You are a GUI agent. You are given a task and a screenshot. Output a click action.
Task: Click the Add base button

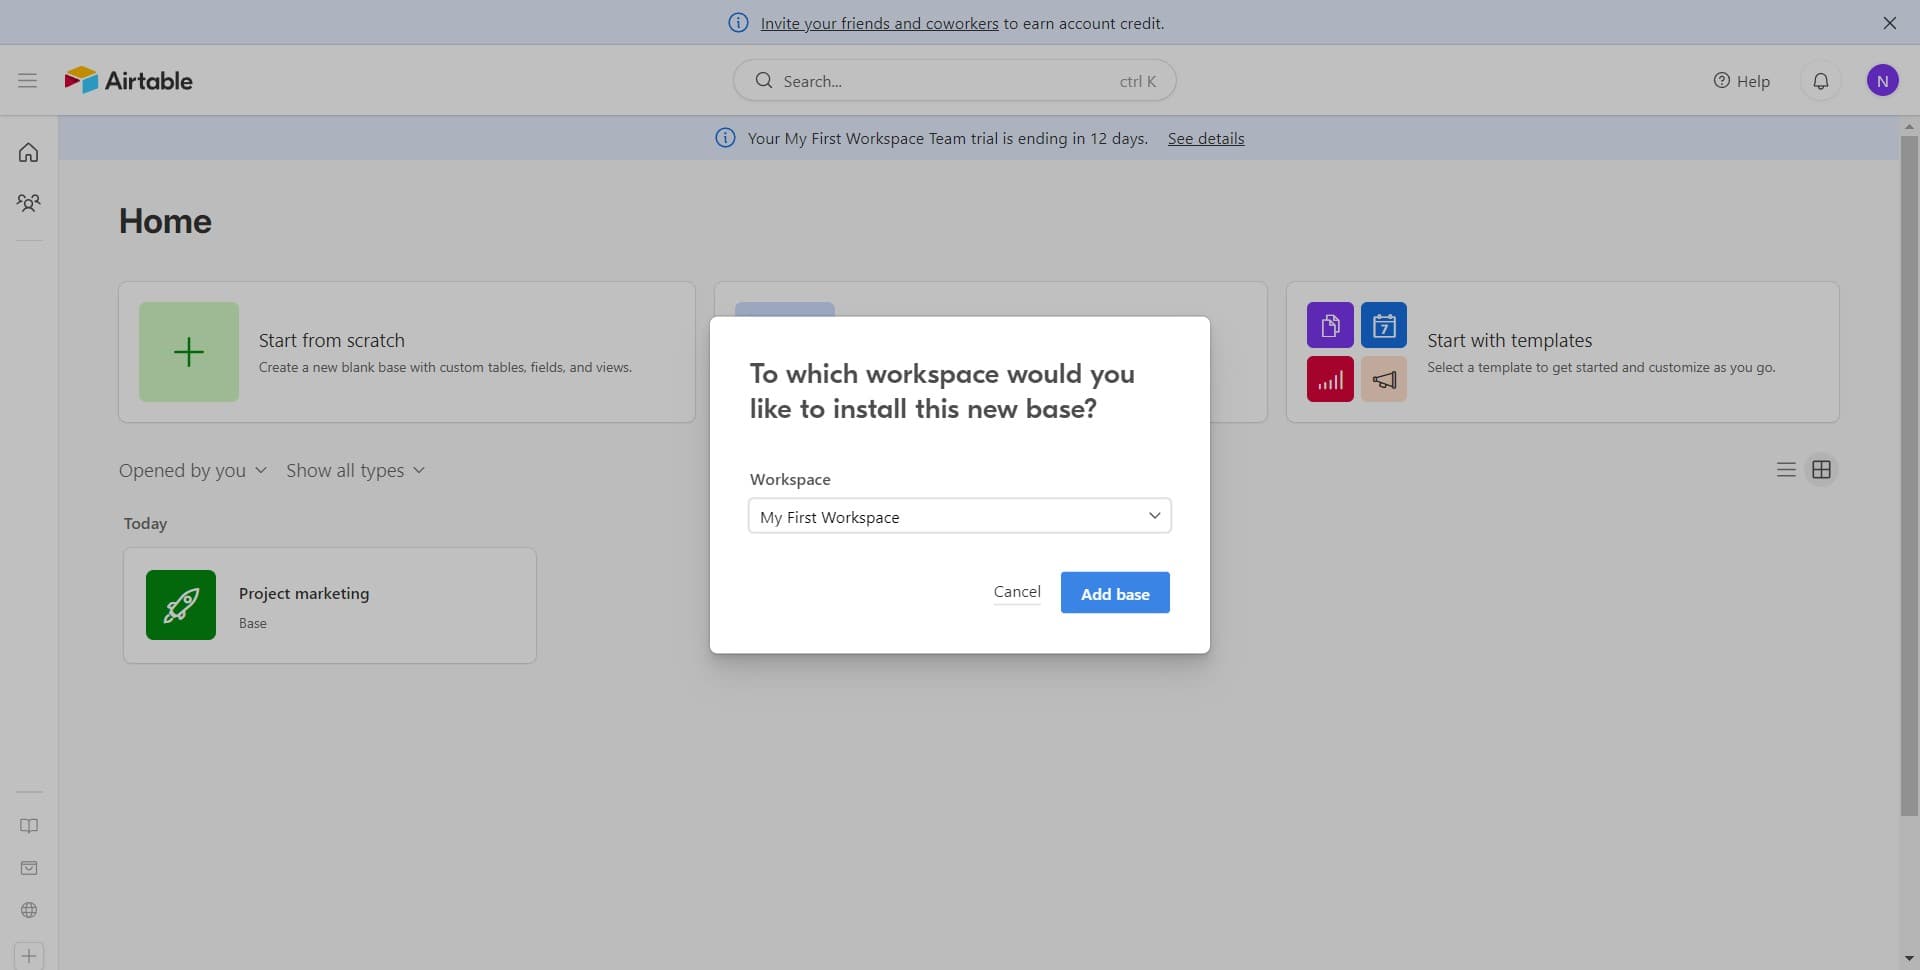(1114, 593)
